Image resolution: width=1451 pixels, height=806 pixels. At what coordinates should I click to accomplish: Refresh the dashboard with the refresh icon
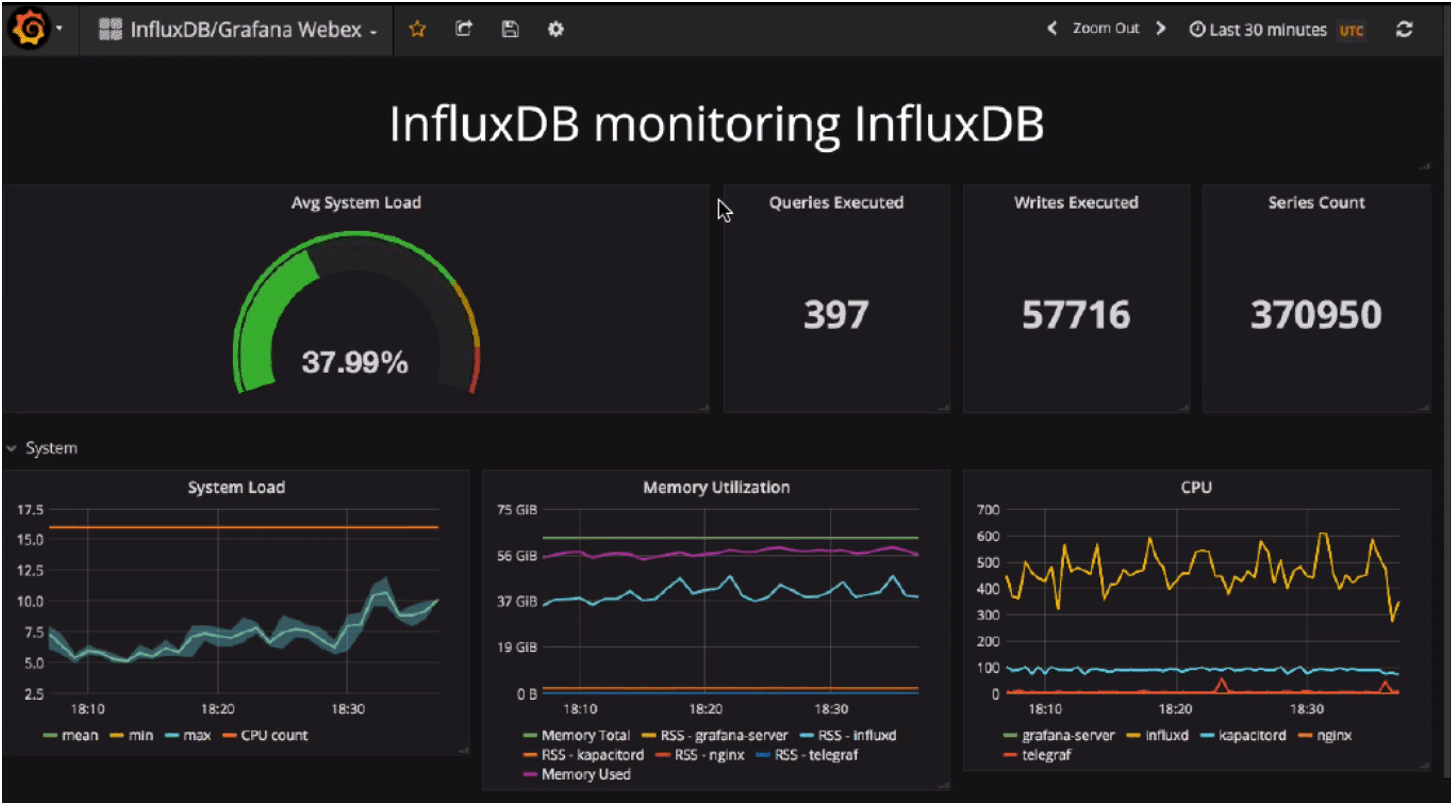[x=1404, y=29]
